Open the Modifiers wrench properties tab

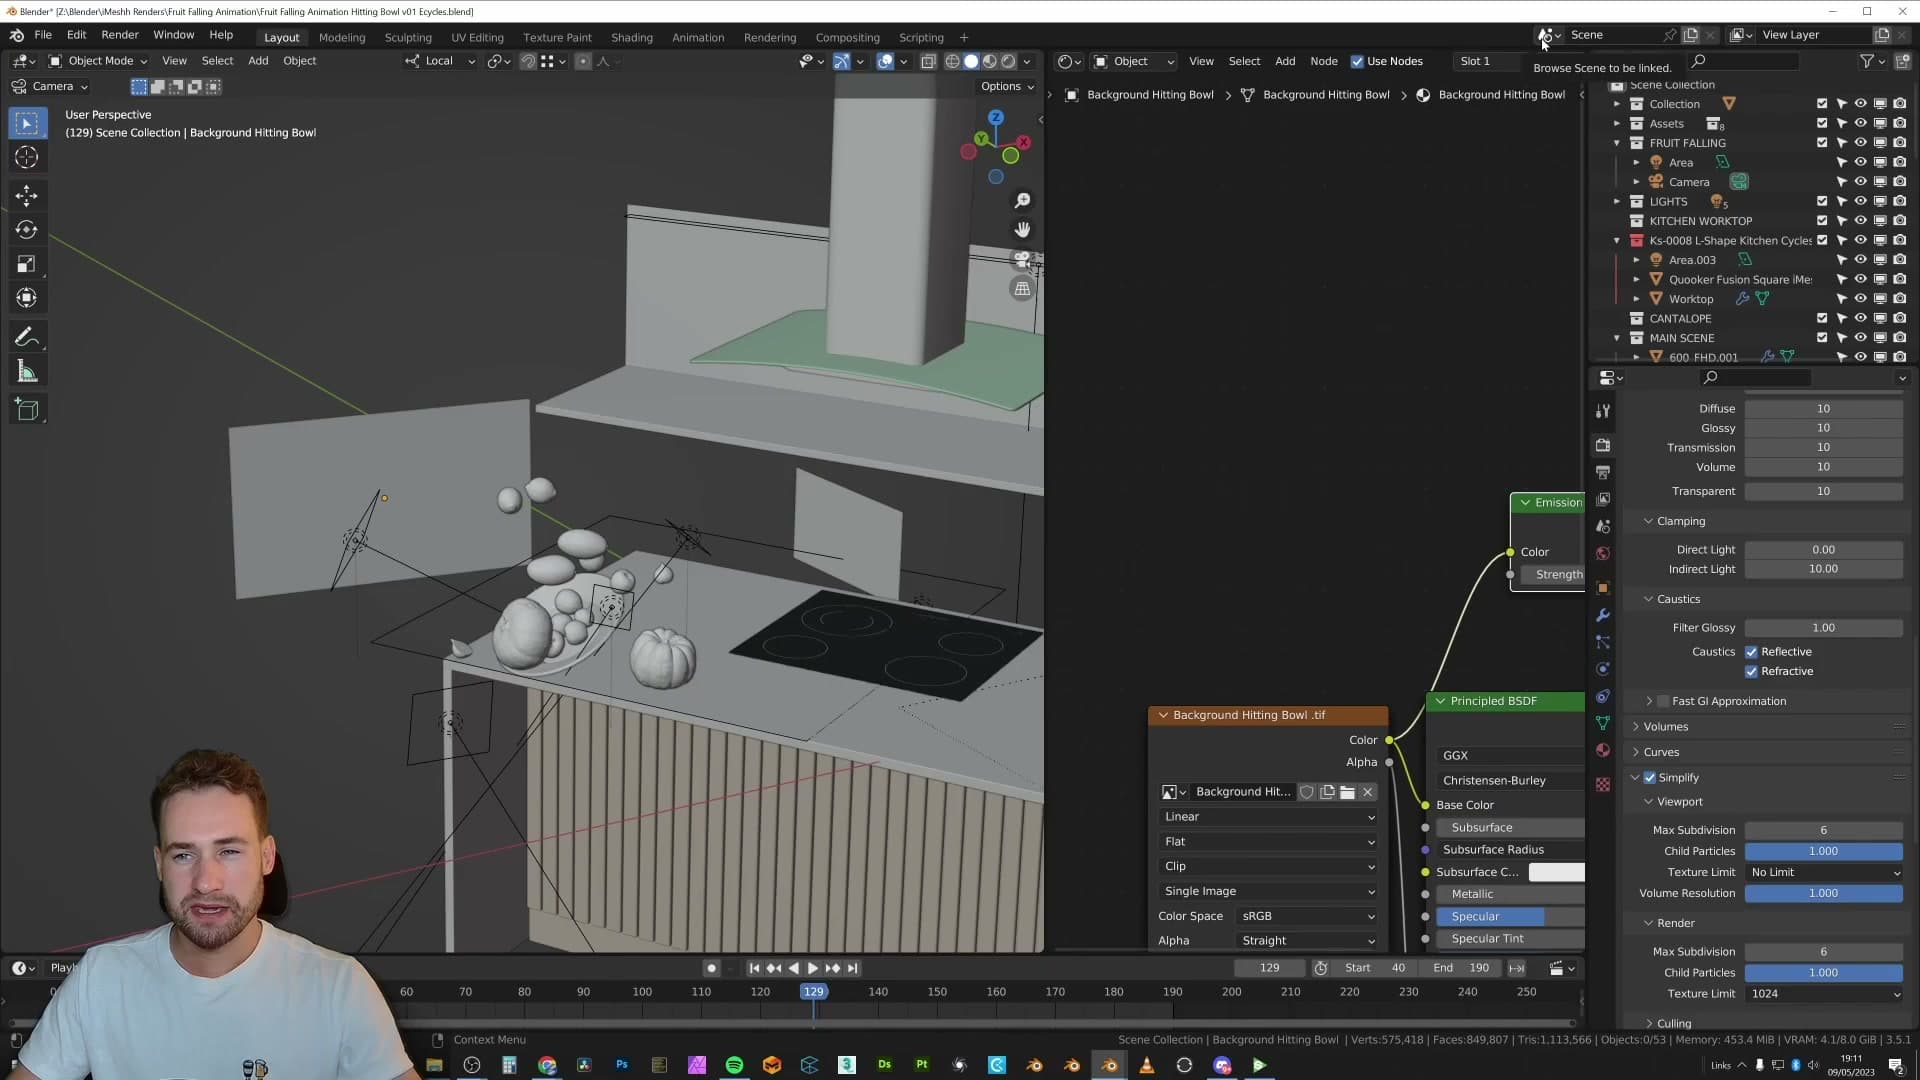click(x=1603, y=615)
